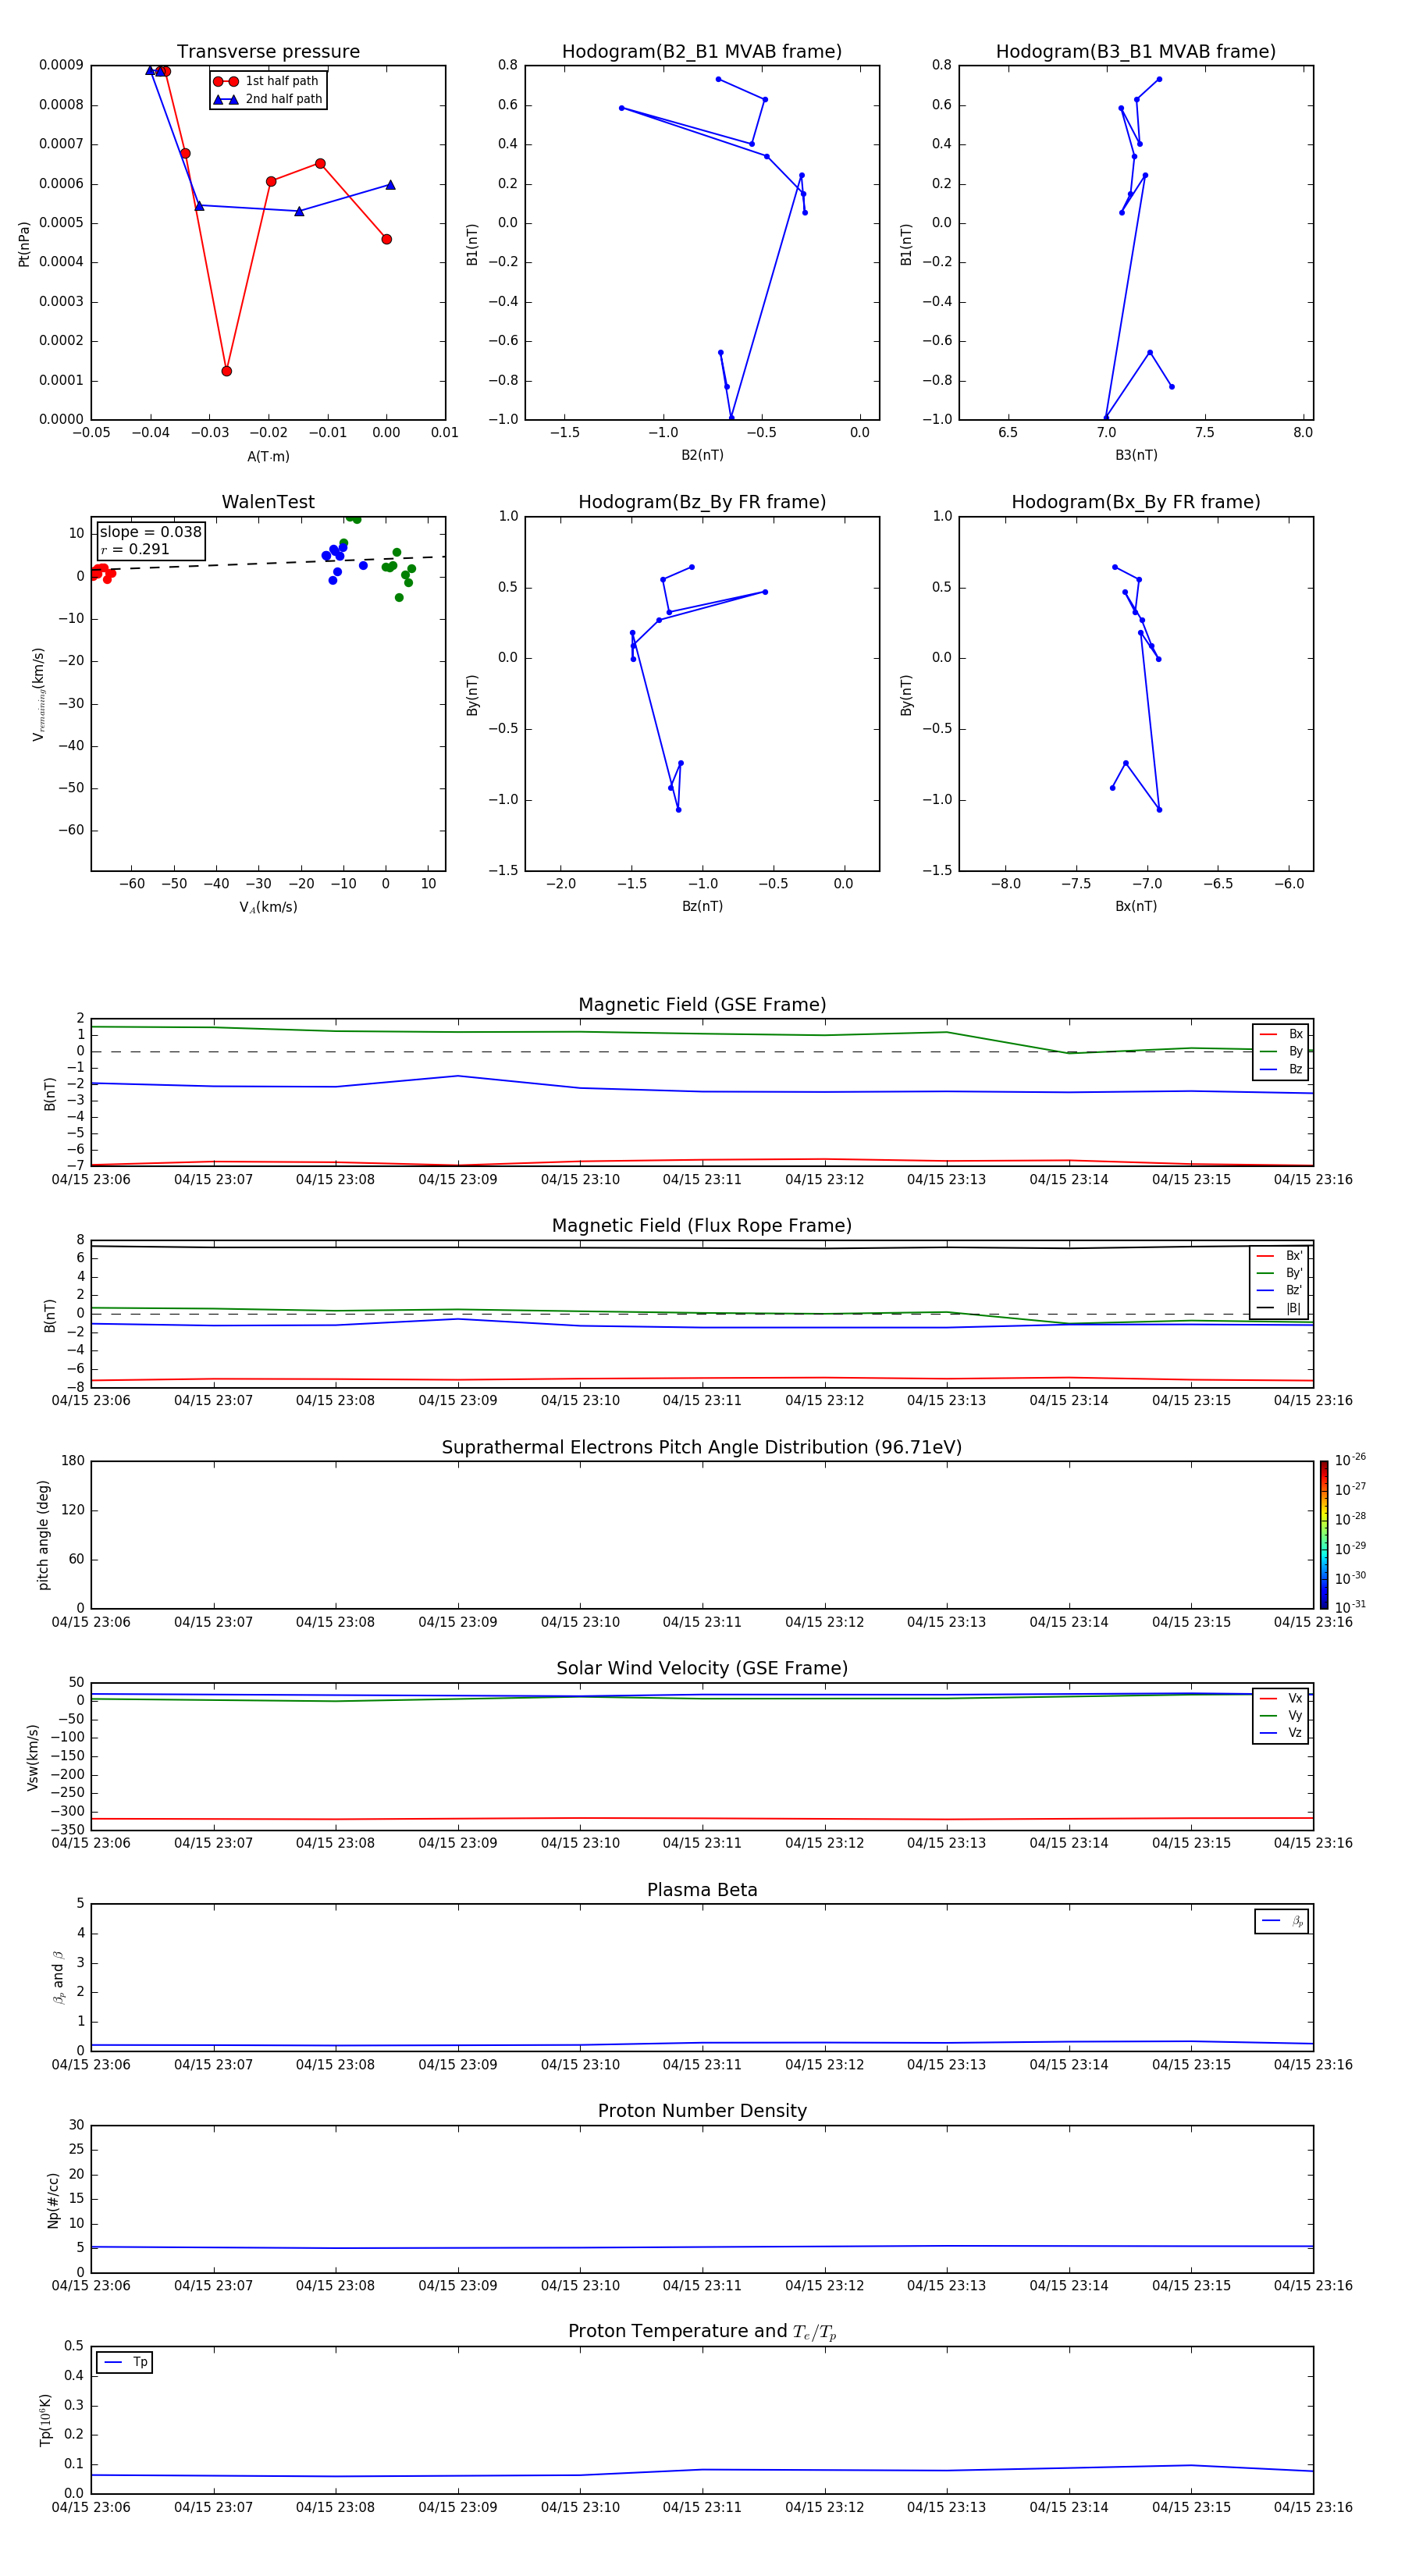Click the 'Proton Number Density' title
Image resolution: width=1405 pixels, height=2576 pixels.
[x=702, y=2111]
